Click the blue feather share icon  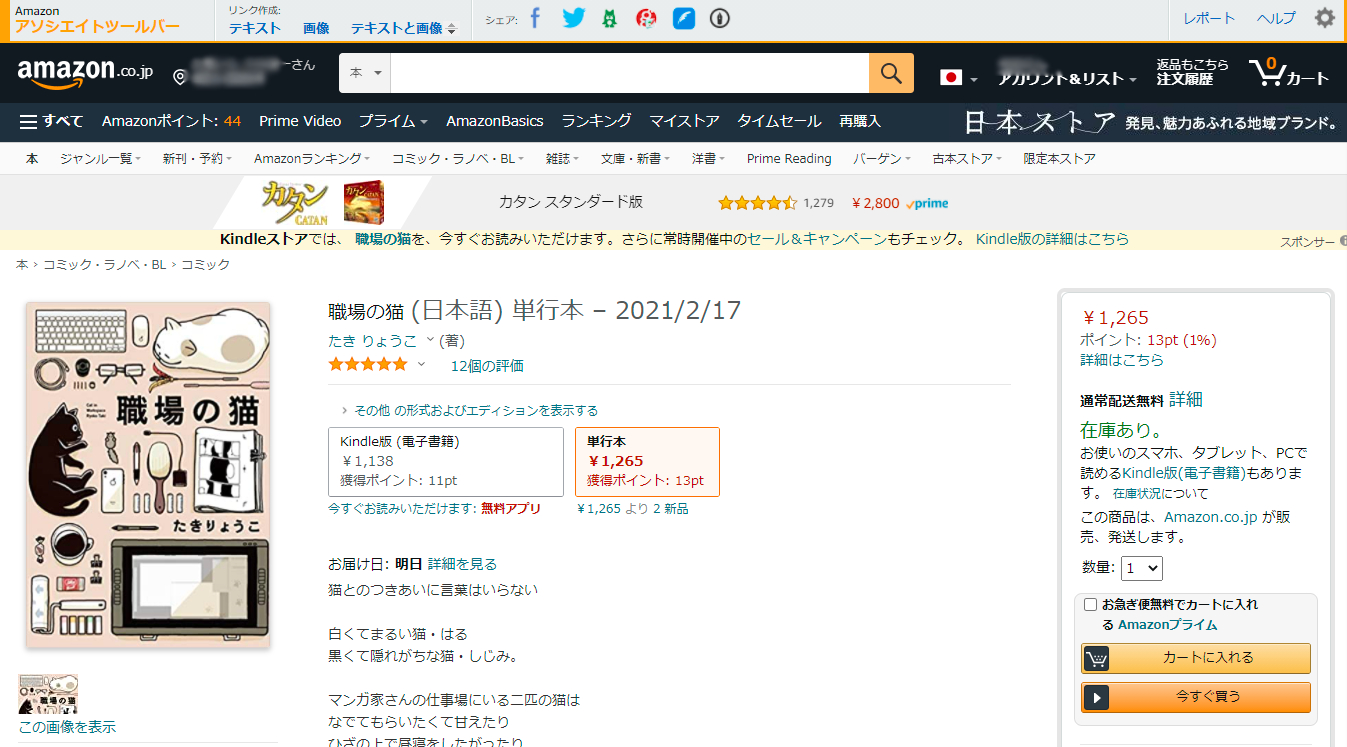[684, 18]
